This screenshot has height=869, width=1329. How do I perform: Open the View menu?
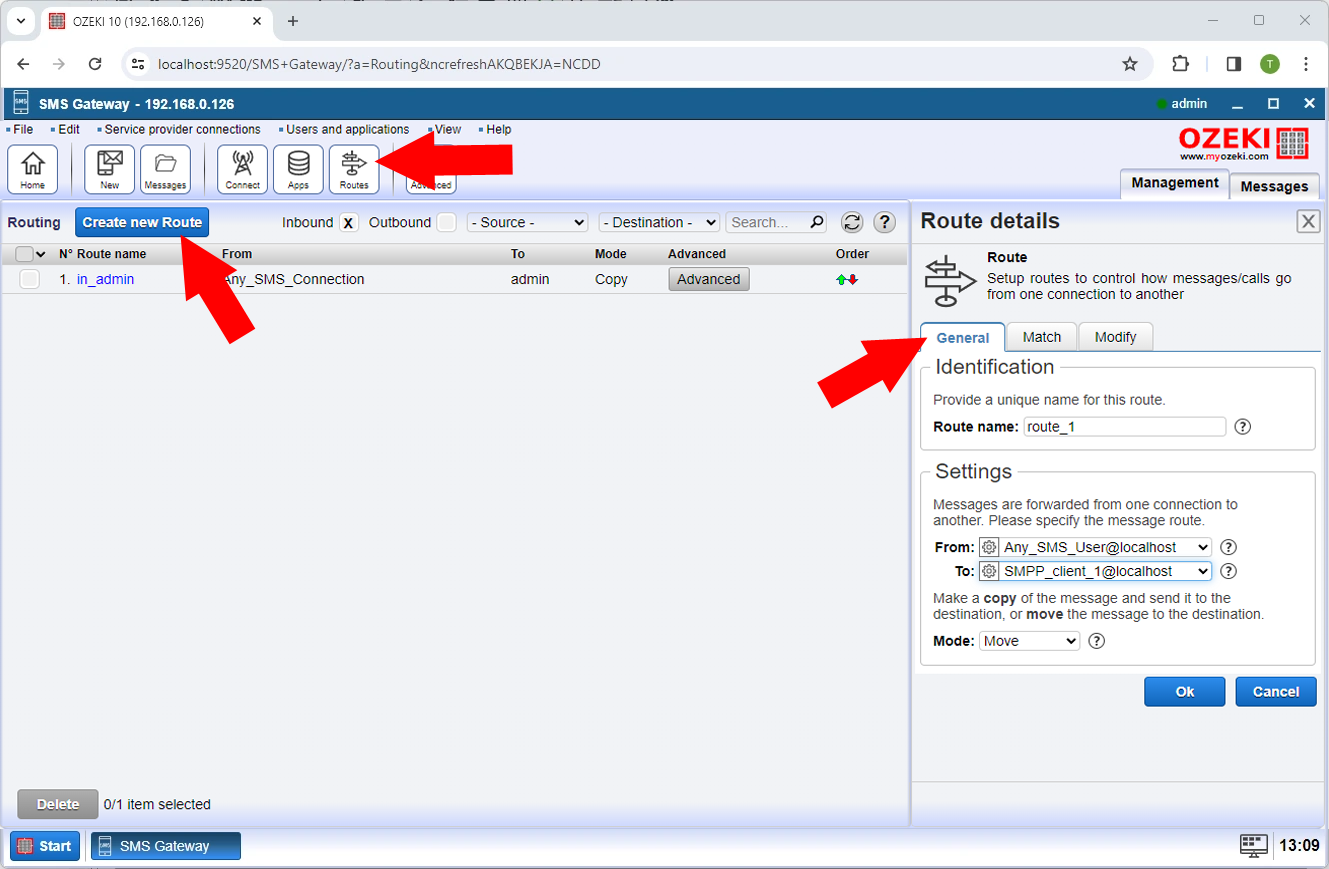click(x=448, y=130)
